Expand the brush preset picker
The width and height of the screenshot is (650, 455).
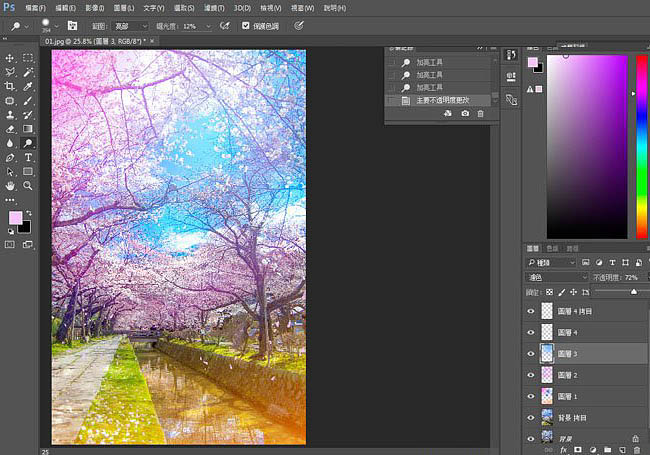50,25
